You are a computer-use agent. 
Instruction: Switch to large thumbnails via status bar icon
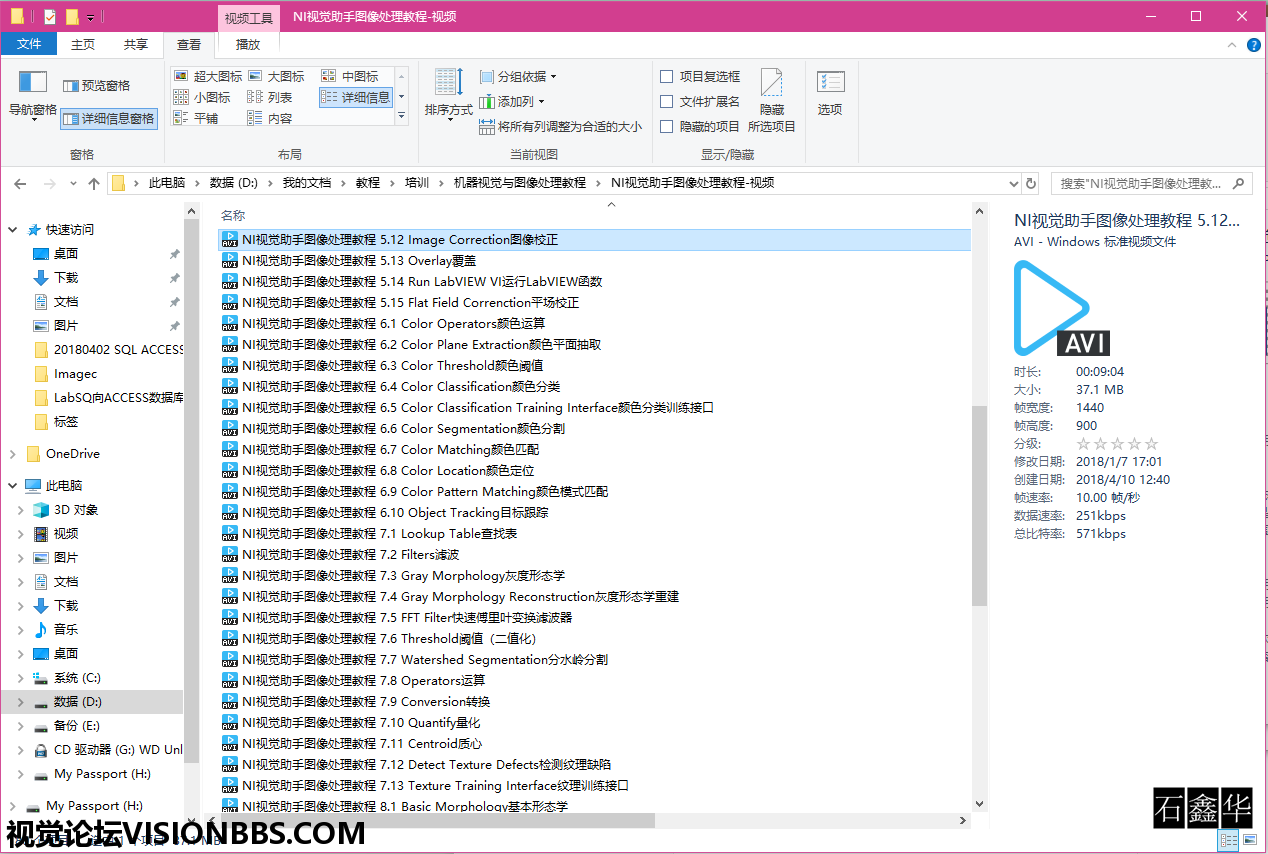tap(1249, 841)
